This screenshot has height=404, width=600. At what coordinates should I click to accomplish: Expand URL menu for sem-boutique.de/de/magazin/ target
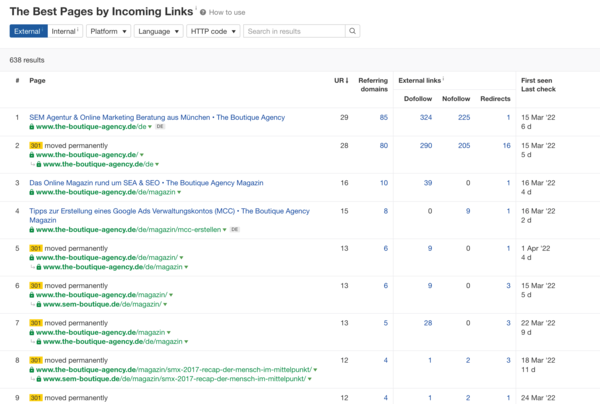click(165, 305)
